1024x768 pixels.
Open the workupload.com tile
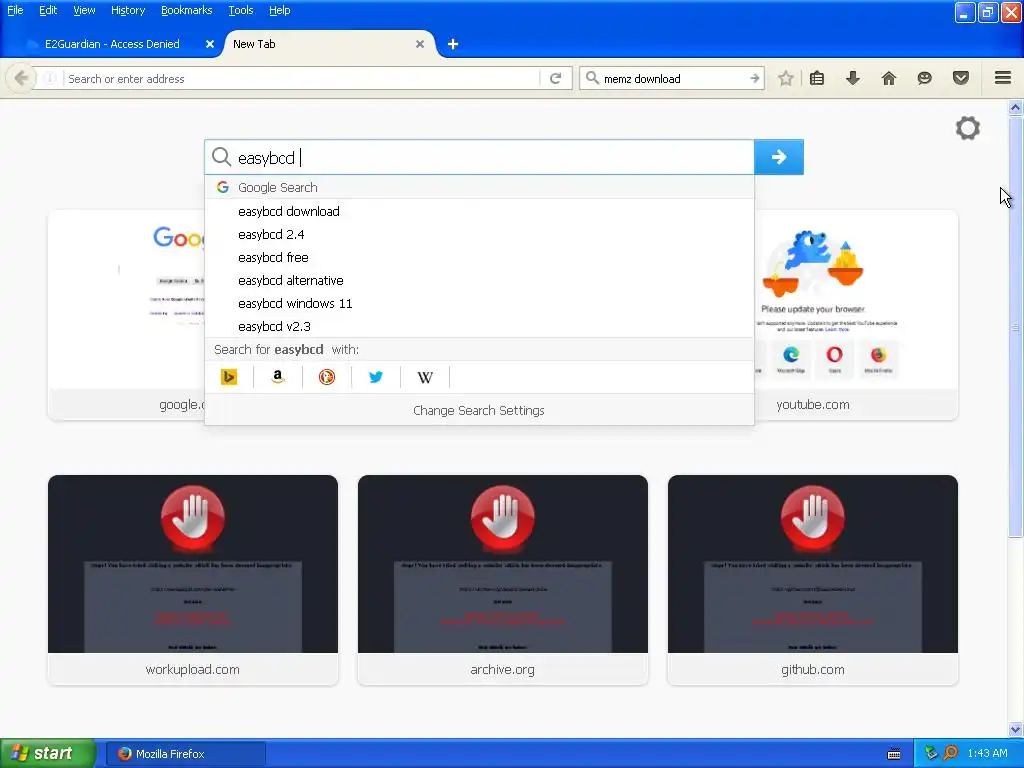193,580
